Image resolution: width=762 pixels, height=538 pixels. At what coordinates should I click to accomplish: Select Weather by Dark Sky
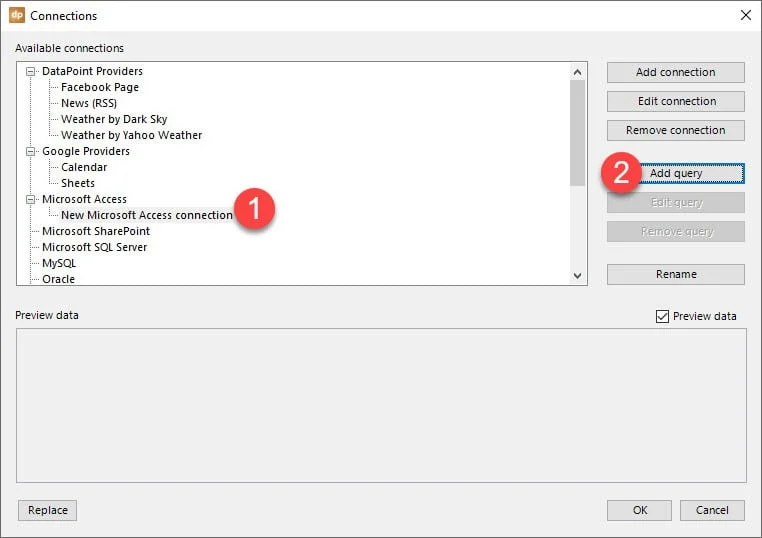(114, 120)
